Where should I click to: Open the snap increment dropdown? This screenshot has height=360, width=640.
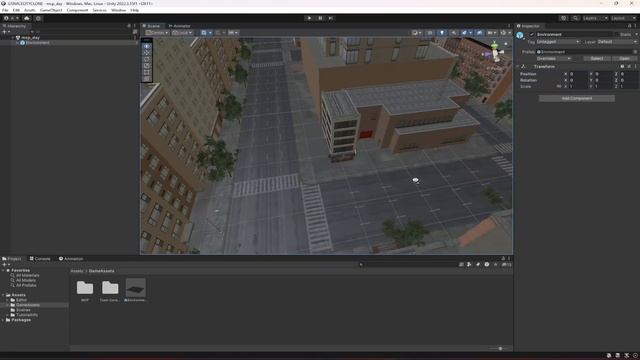233,33
